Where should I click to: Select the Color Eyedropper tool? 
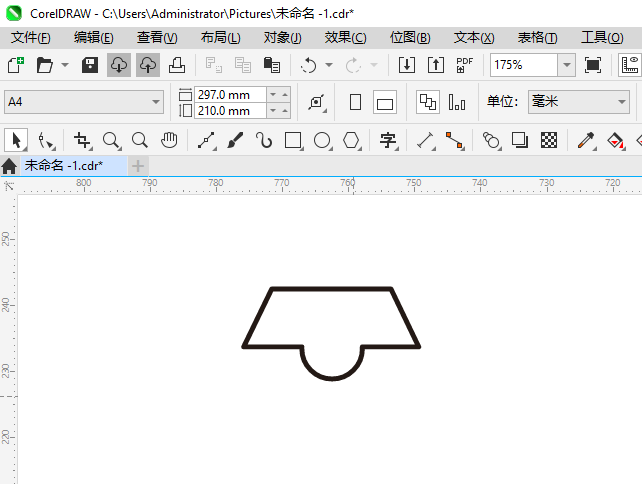[x=586, y=140]
